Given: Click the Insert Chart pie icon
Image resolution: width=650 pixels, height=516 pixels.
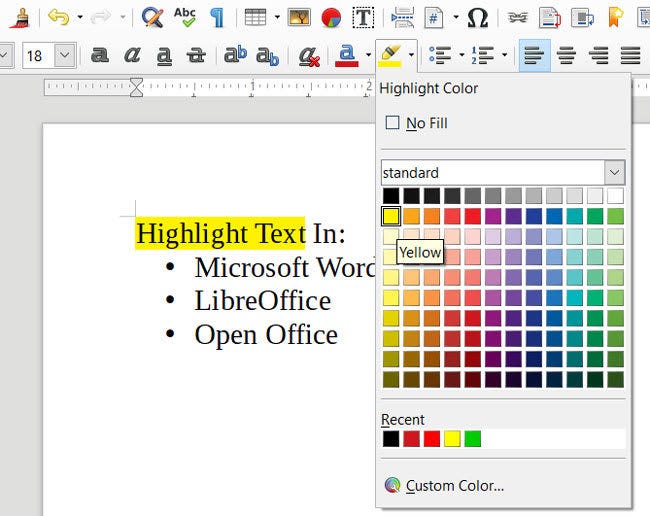Looking at the screenshot, I should (331, 17).
